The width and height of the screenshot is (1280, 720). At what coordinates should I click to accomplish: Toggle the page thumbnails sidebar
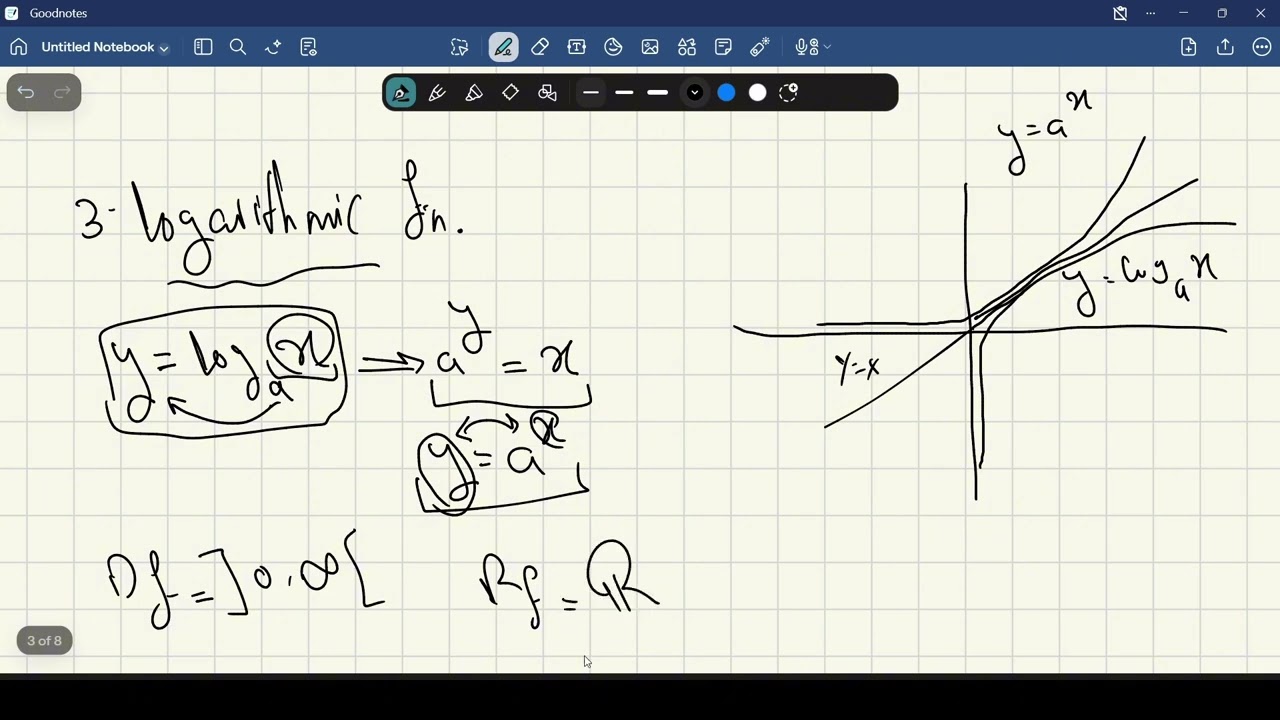point(203,47)
